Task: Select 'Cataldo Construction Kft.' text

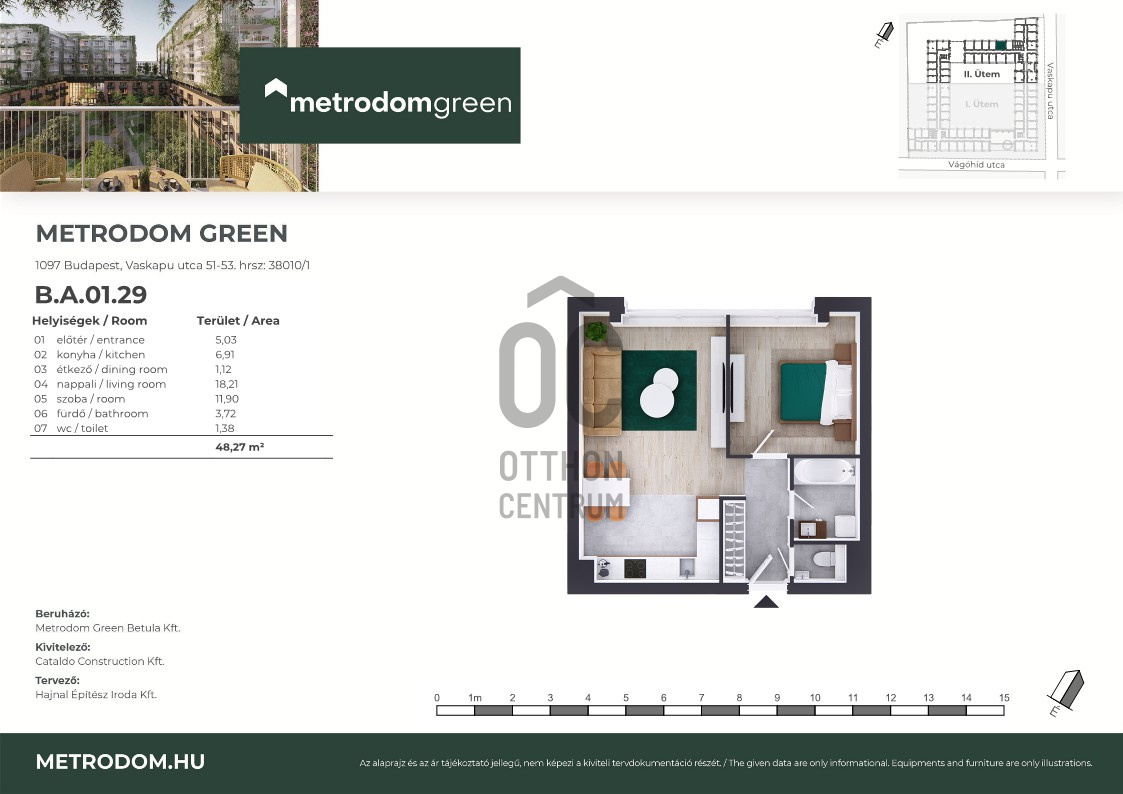Action: [x=100, y=662]
